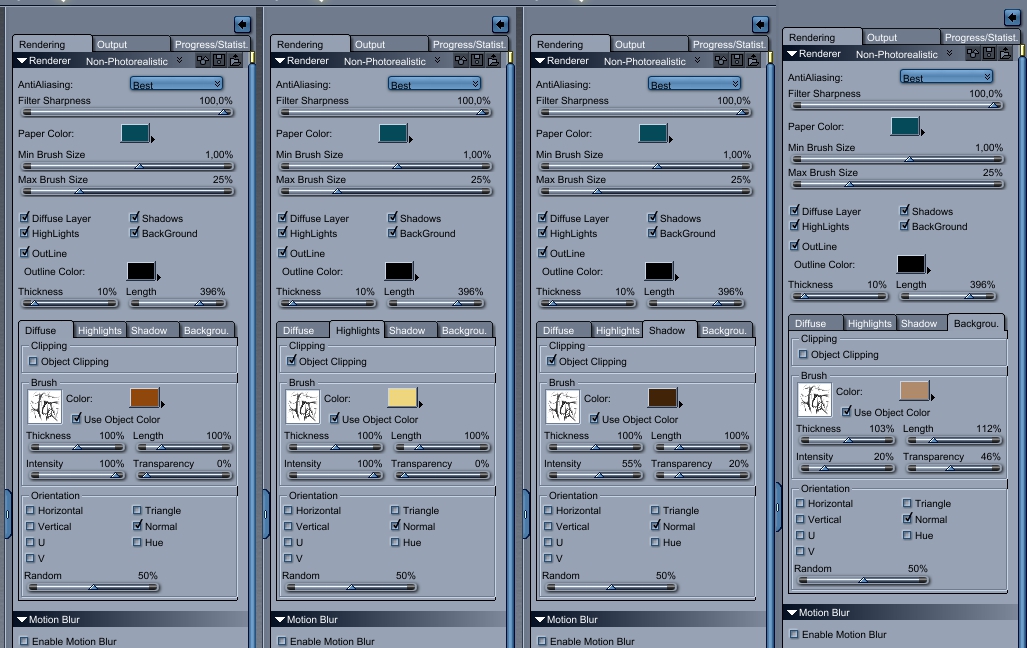Click the arrow beside the orange brush Color swatch

point(162,404)
